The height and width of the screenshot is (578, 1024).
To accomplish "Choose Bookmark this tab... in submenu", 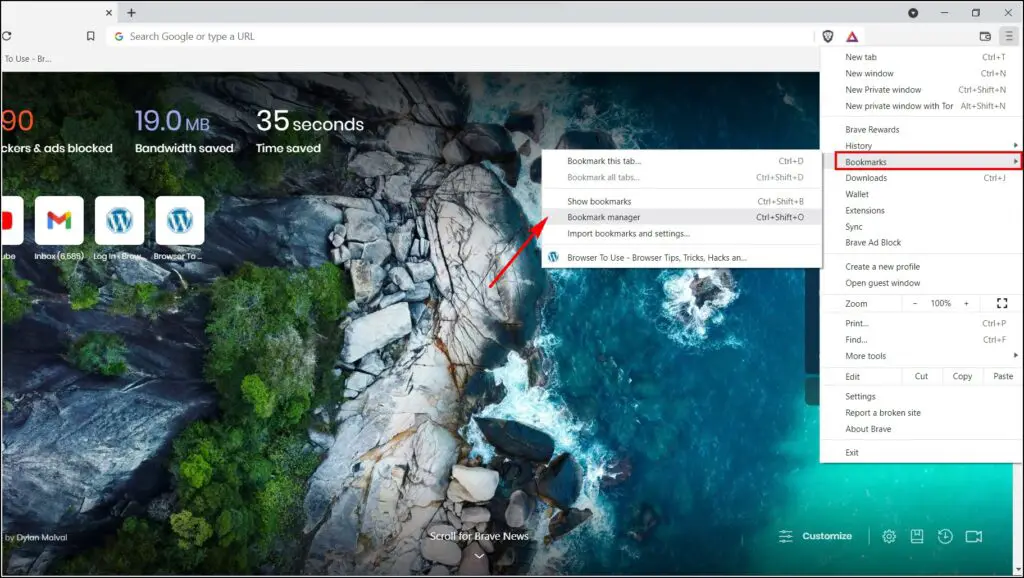I will (682, 161).
